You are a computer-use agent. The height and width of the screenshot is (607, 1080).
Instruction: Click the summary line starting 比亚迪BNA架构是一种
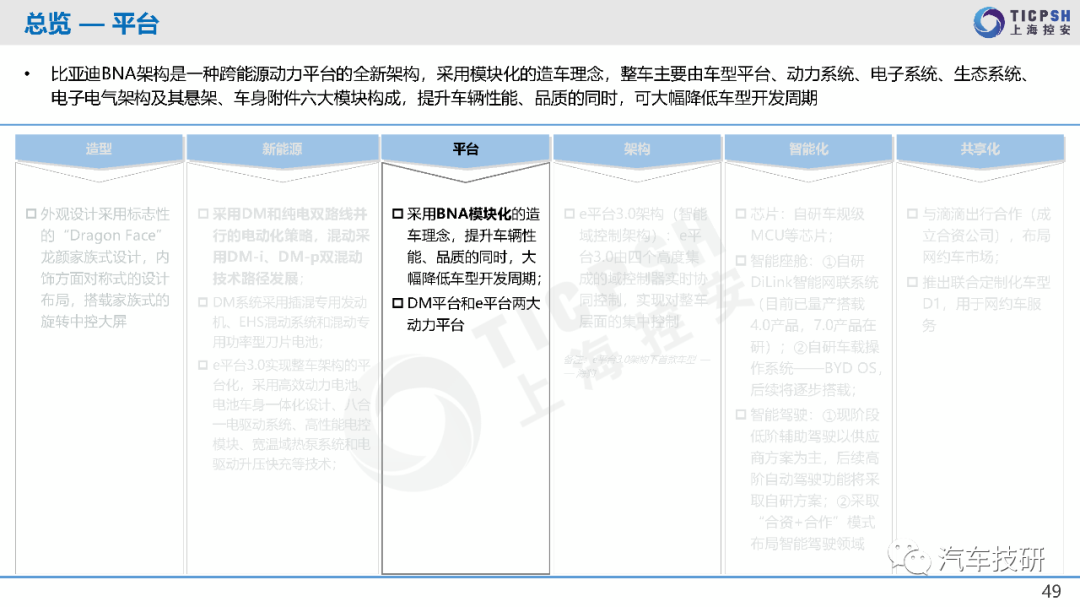click(x=539, y=74)
